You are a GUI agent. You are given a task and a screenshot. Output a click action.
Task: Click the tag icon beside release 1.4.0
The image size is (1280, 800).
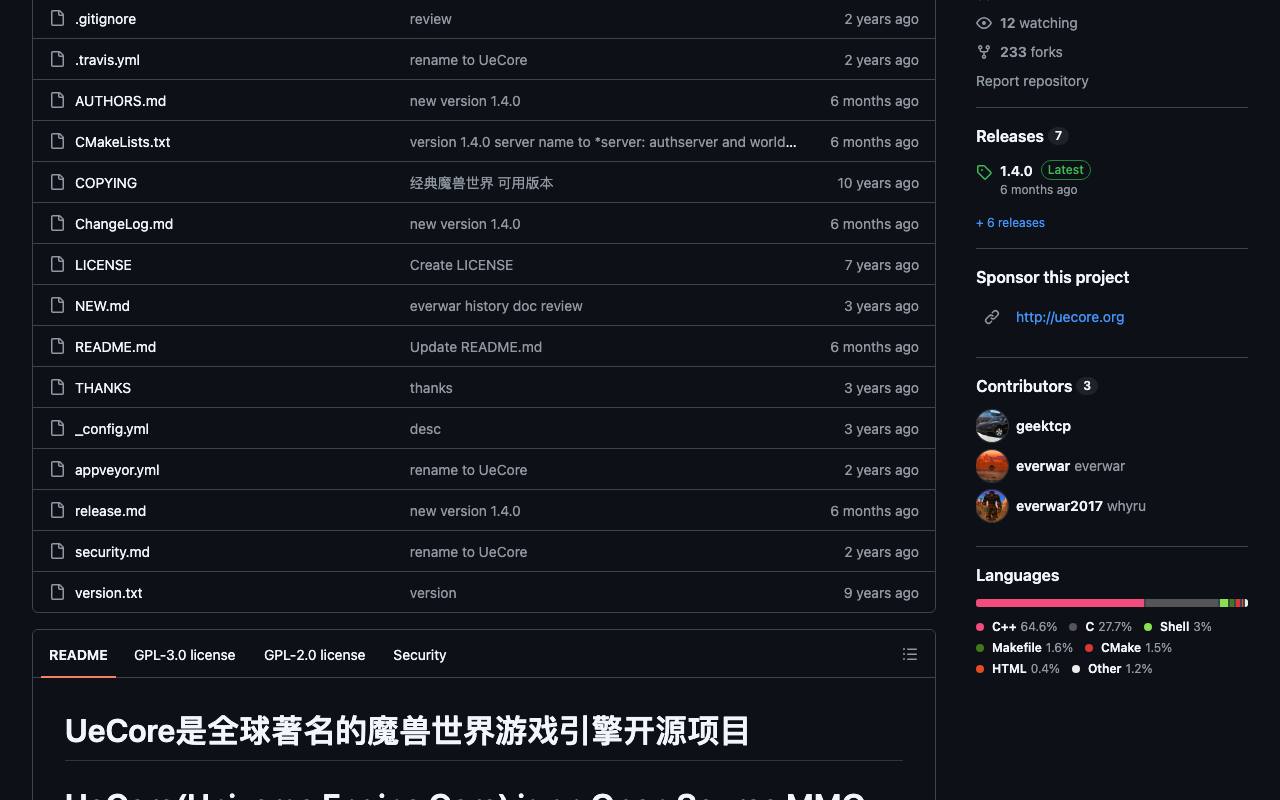[984, 172]
